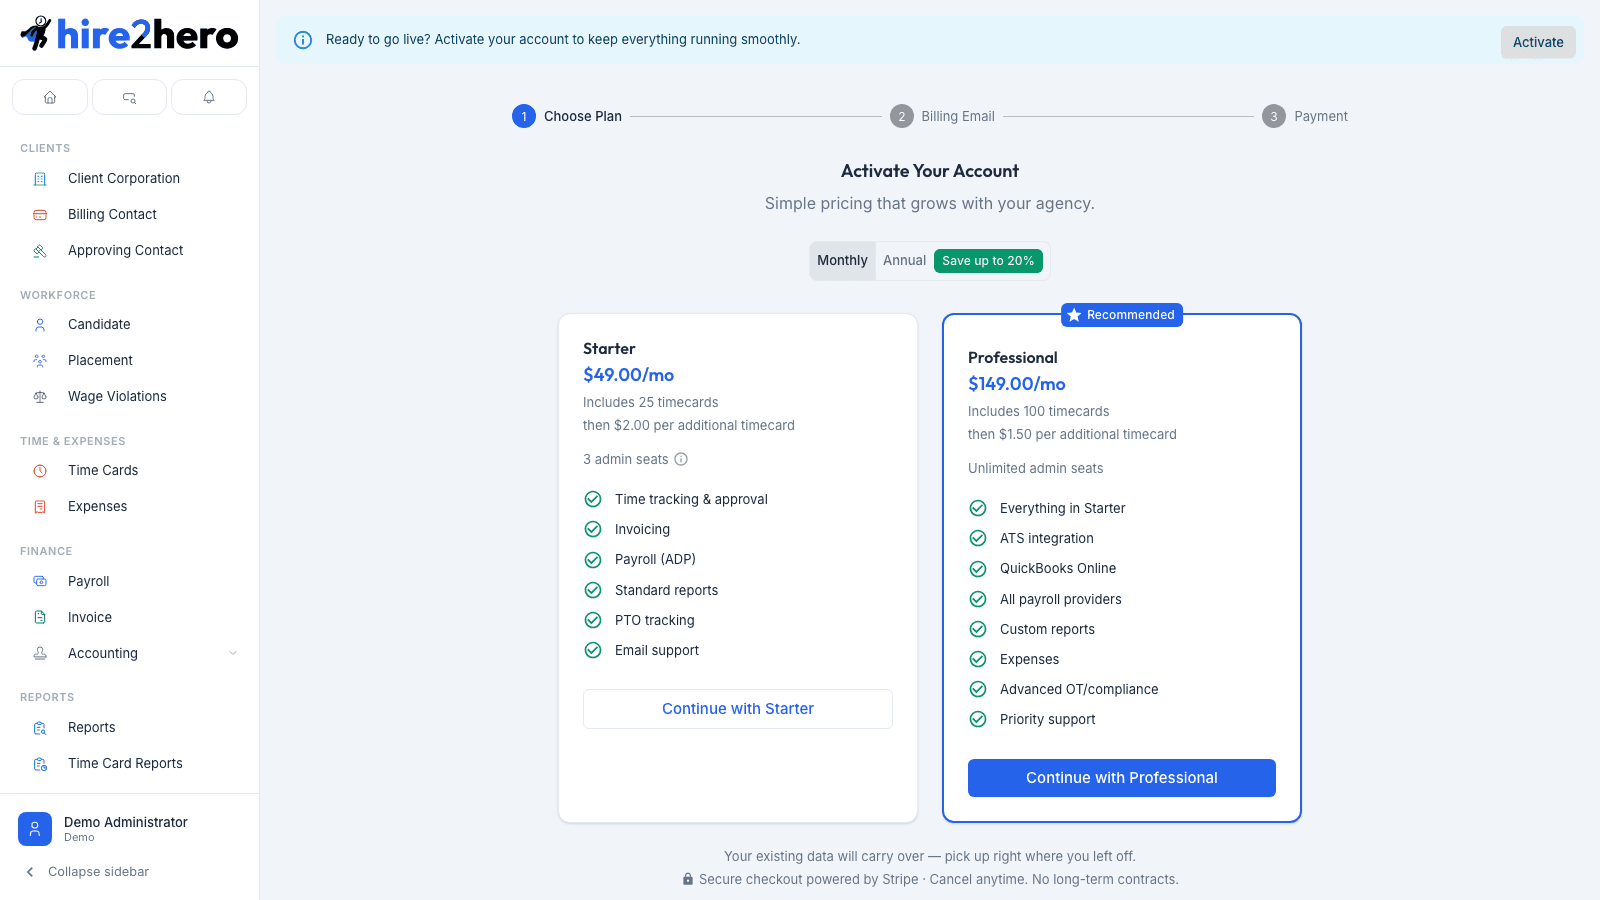Select step 2 Billing Email

pyautogui.click(x=942, y=116)
